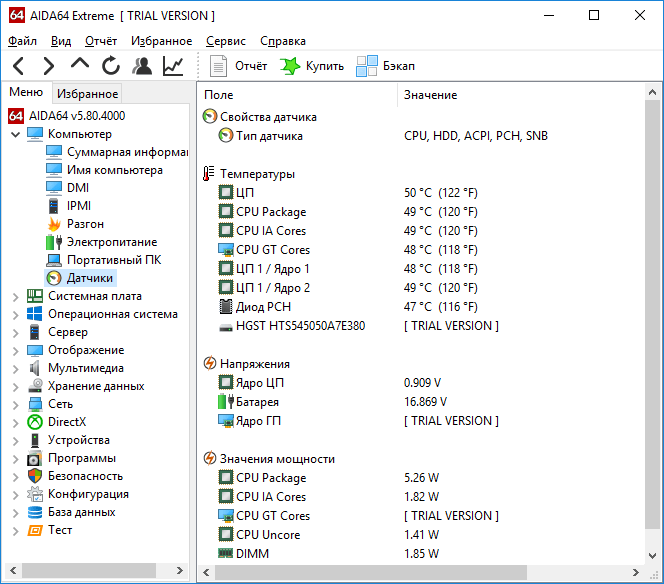Open the user favorites person icon
The height and width of the screenshot is (584, 664).
coord(142,66)
